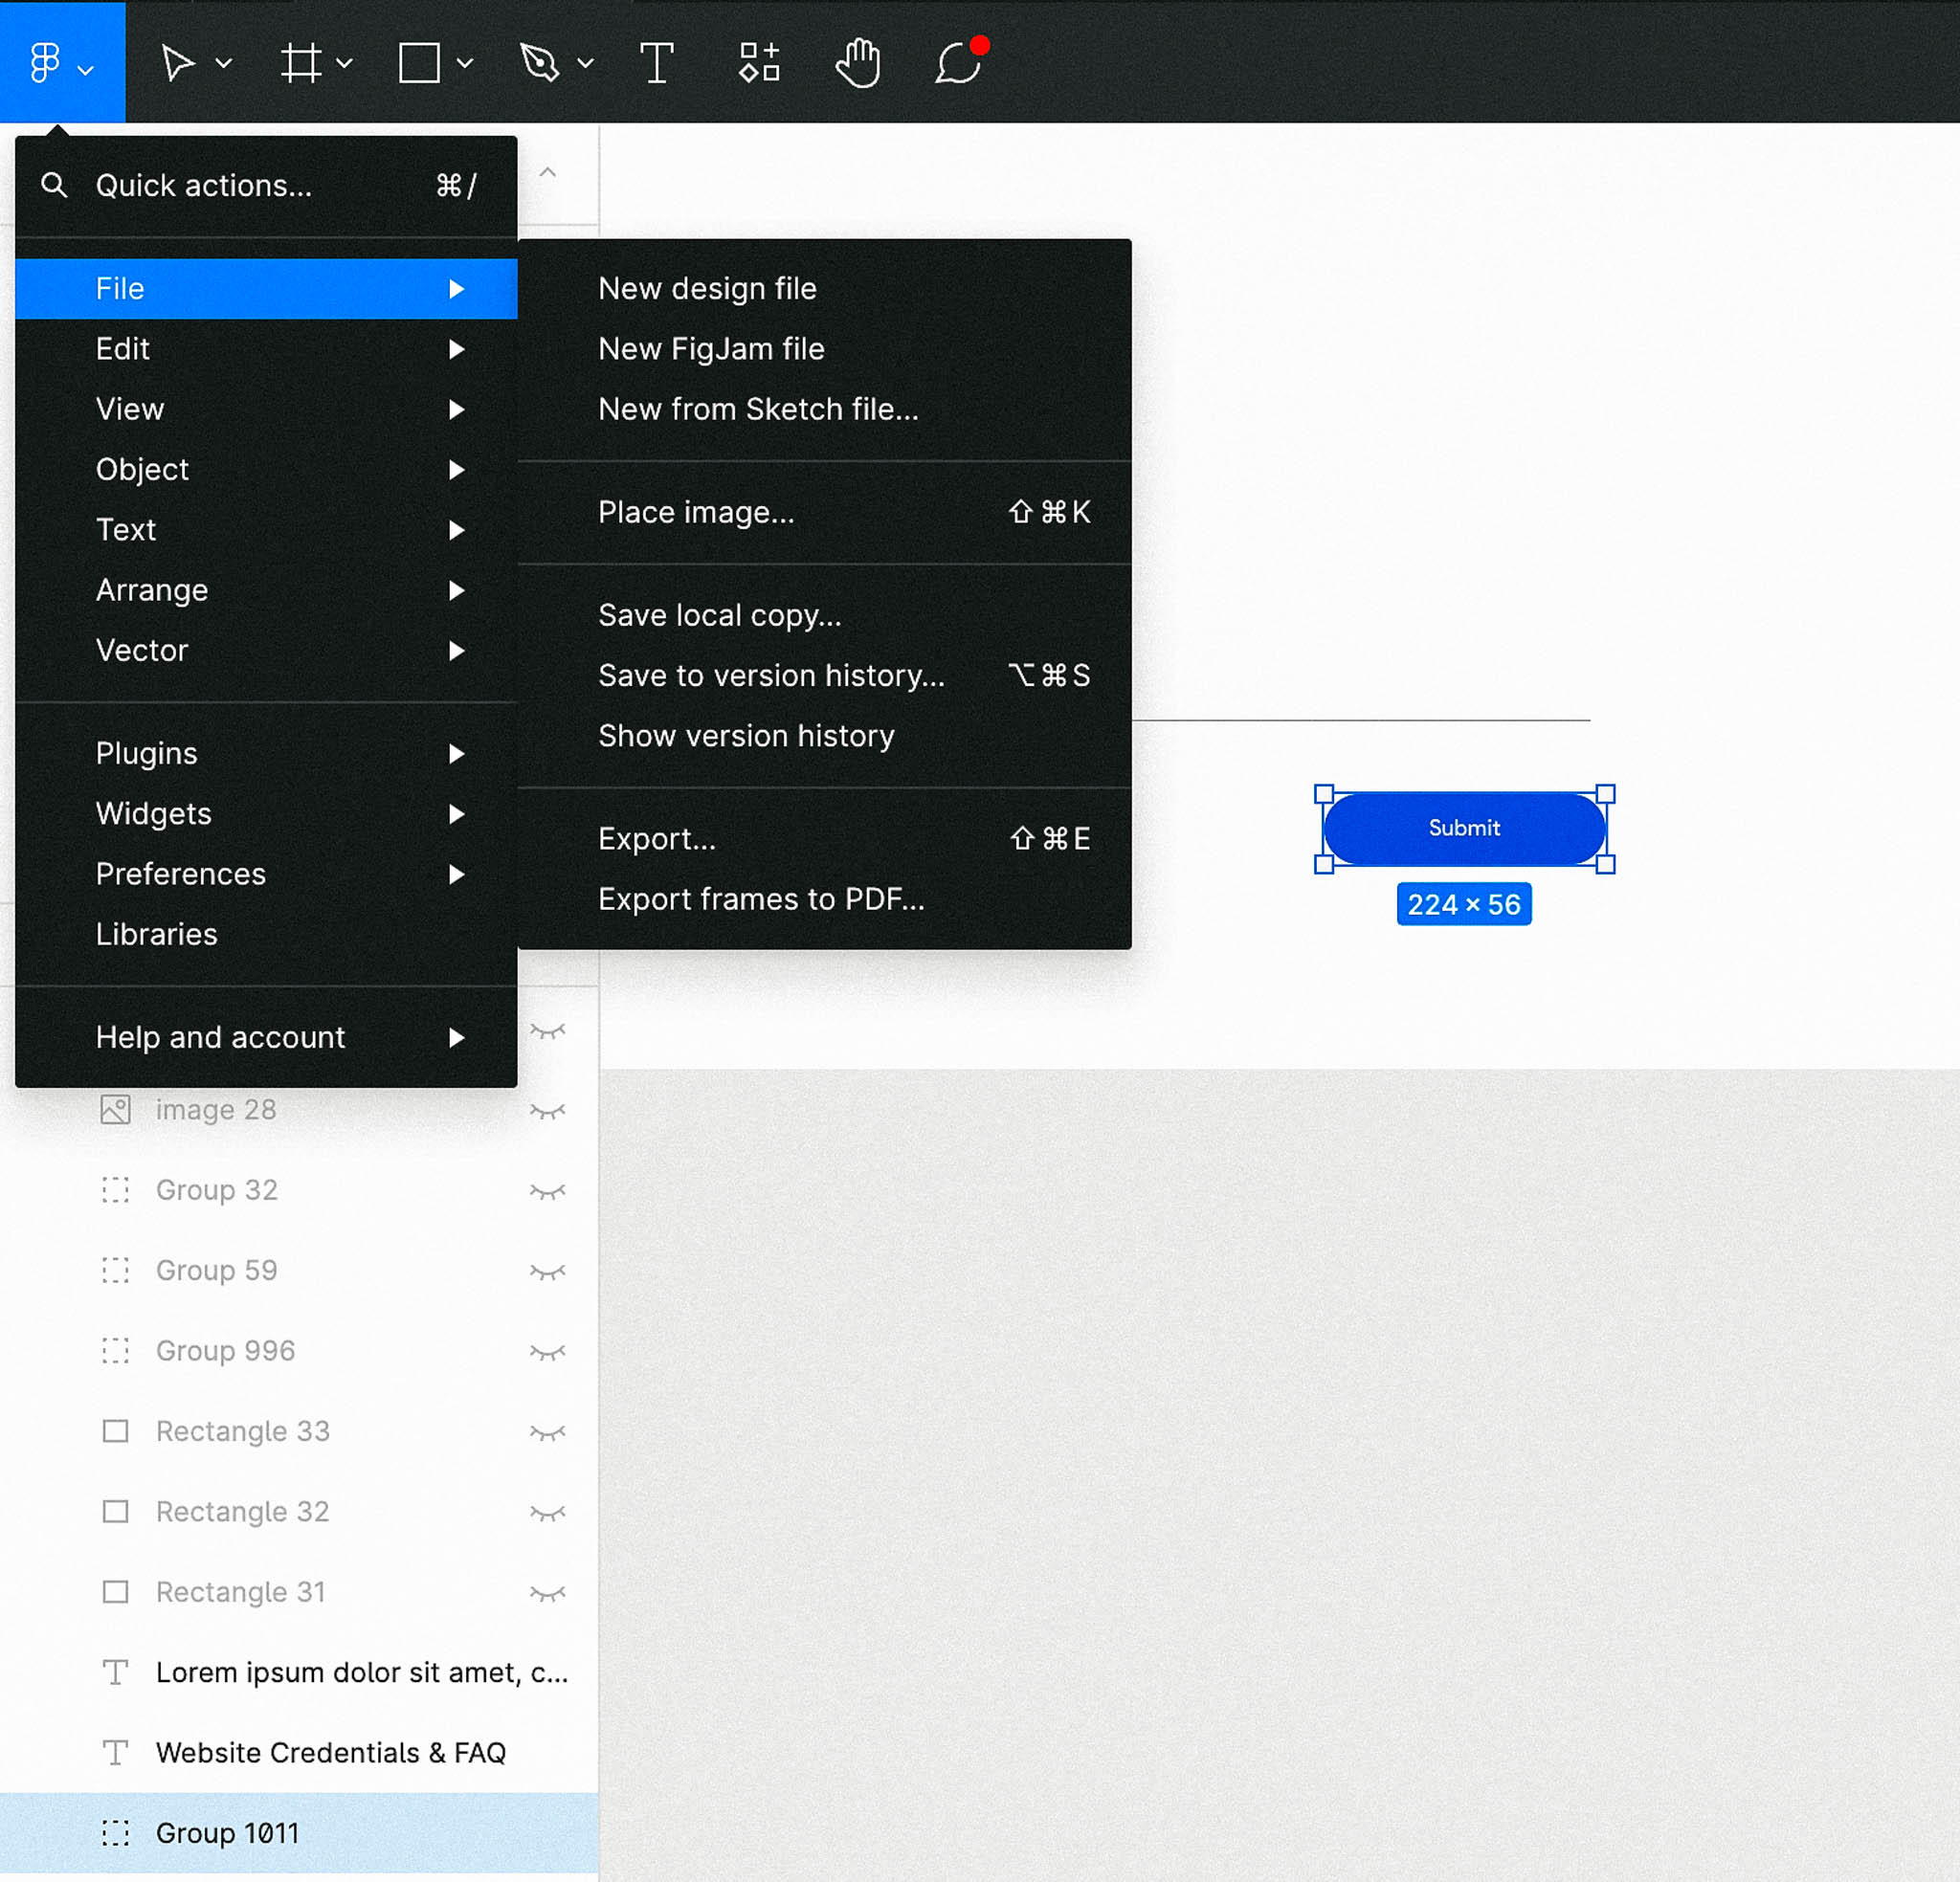
Task: Toggle visibility of image 28 layer
Action: 547,1111
